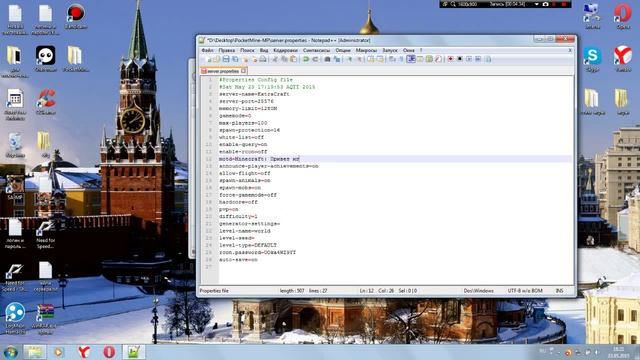Open Replace dialog from toolbar icon
640x360 pixels.
[x=337, y=59]
